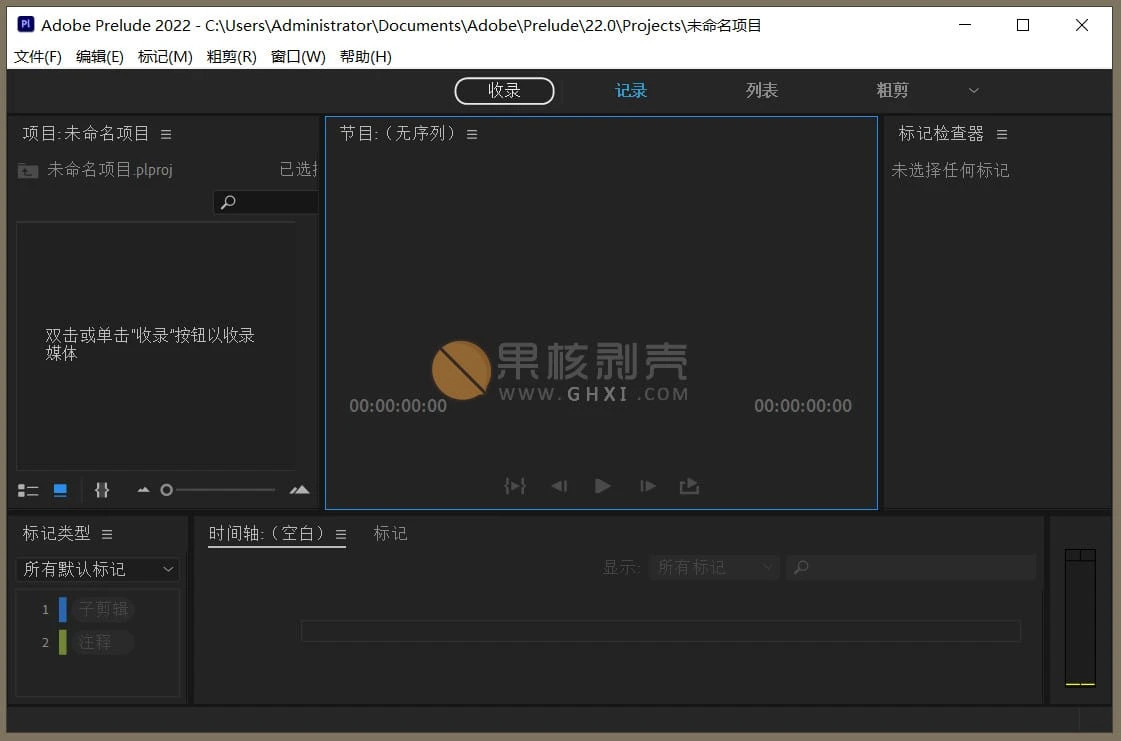Open the 项目:未命名项目 panel menu

point(166,134)
